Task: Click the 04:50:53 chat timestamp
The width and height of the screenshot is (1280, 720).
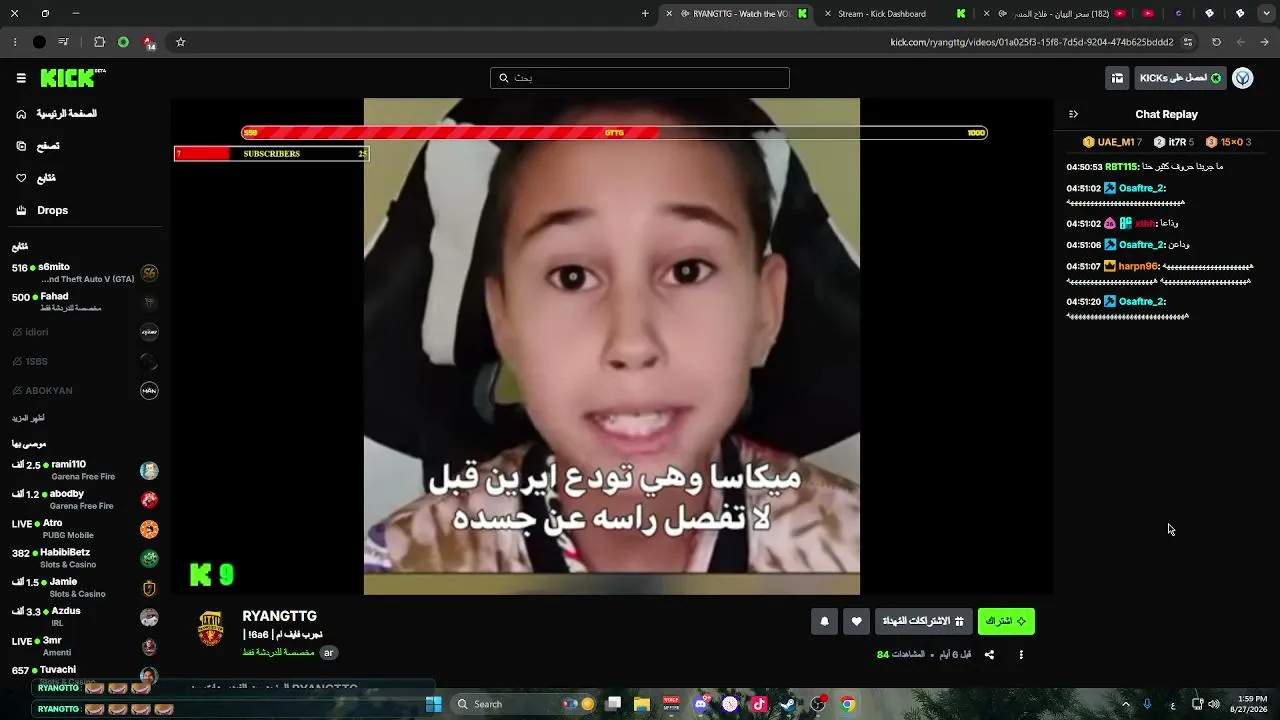Action: pyautogui.click(x=1084, y=167)
